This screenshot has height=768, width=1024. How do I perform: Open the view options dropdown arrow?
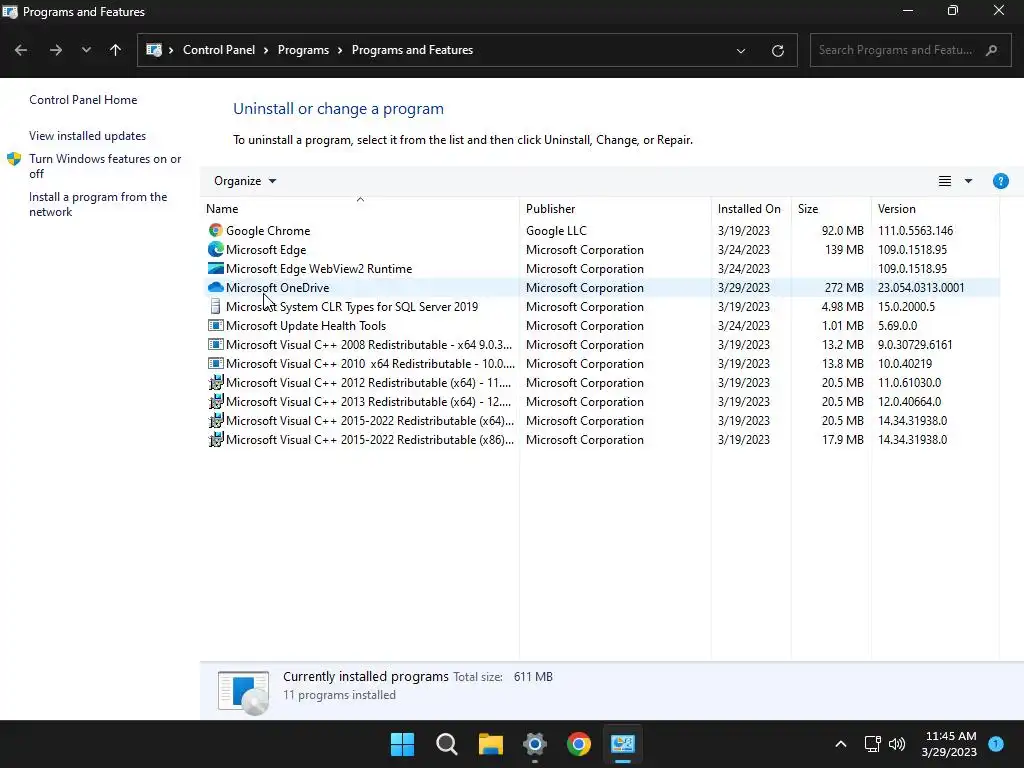click(x=968, y=181)
